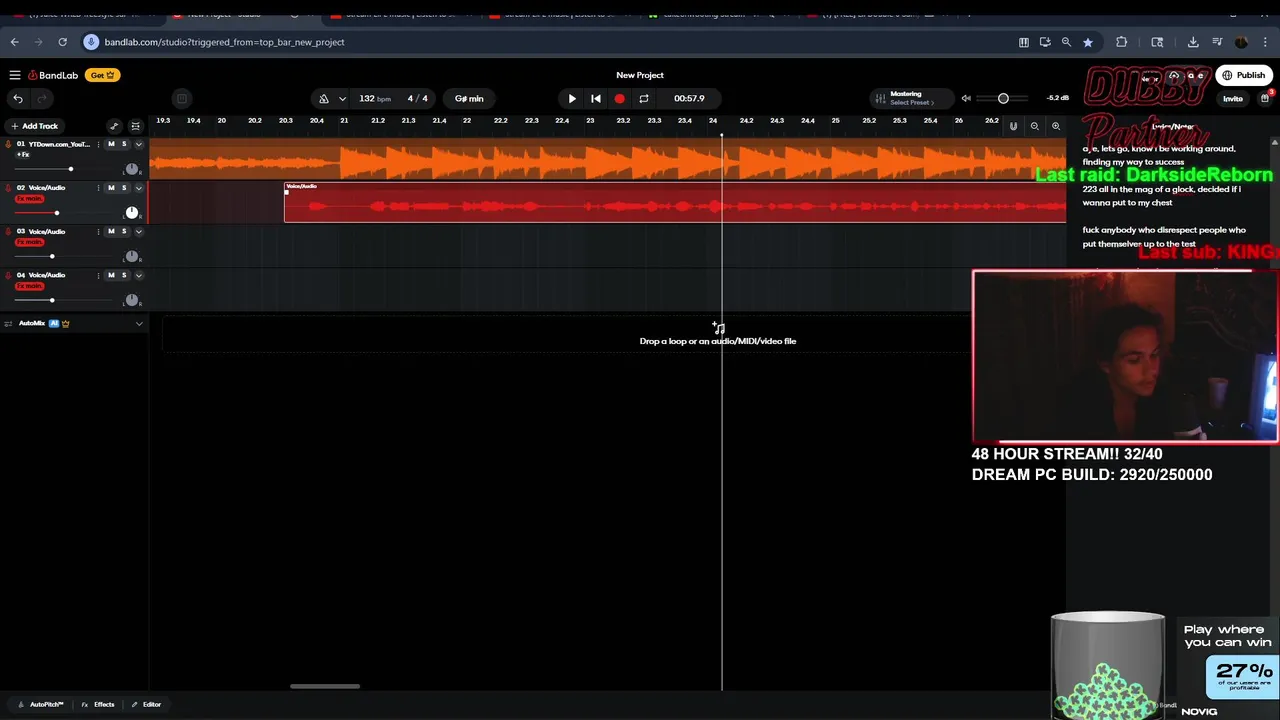Open the library icon with notification badge
Image resolution: width=1280 pixels, height=720 pixels.
(x=1265, y=98)
